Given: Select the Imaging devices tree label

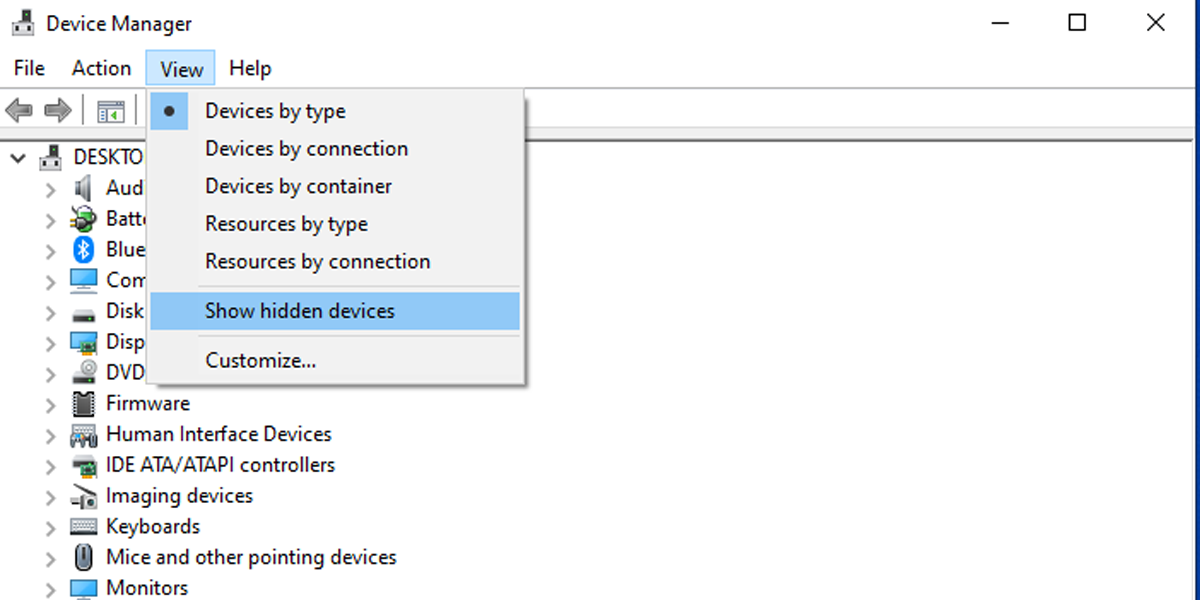Looking at the screenshot, I should [x=179, y=496].
